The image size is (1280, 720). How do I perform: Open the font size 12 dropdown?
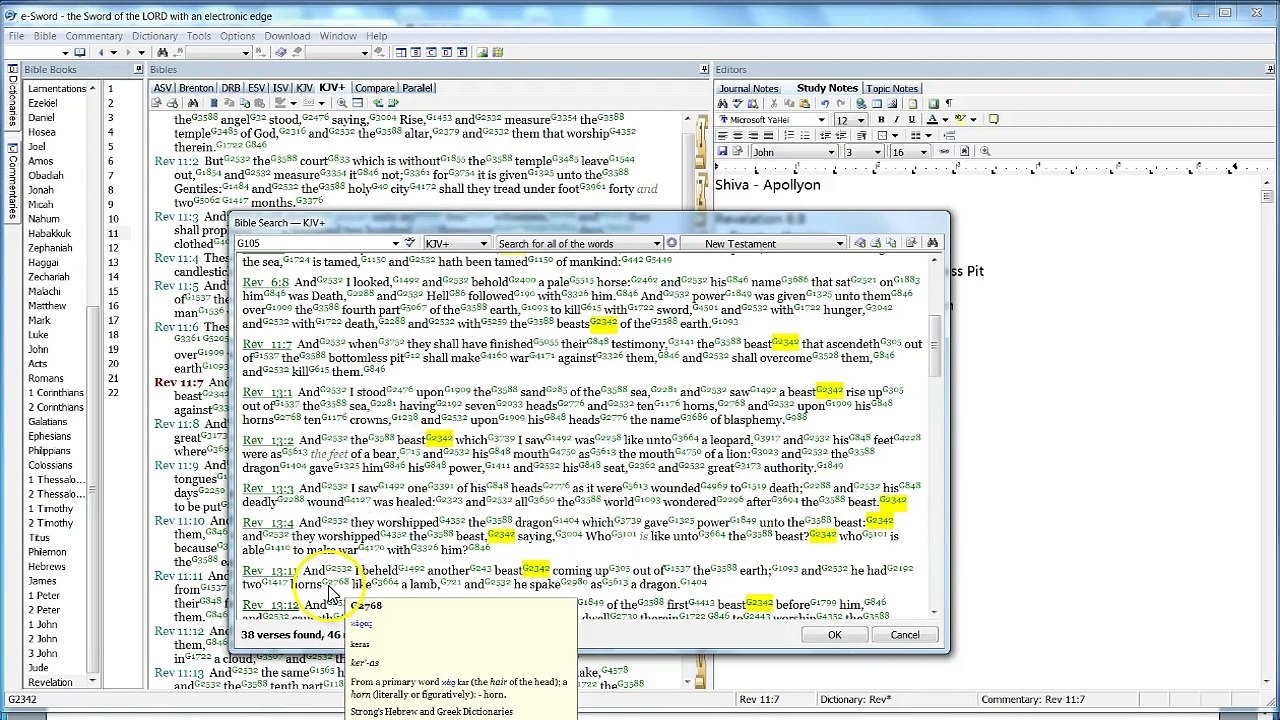pyautogui.click(x=860, y=120)
